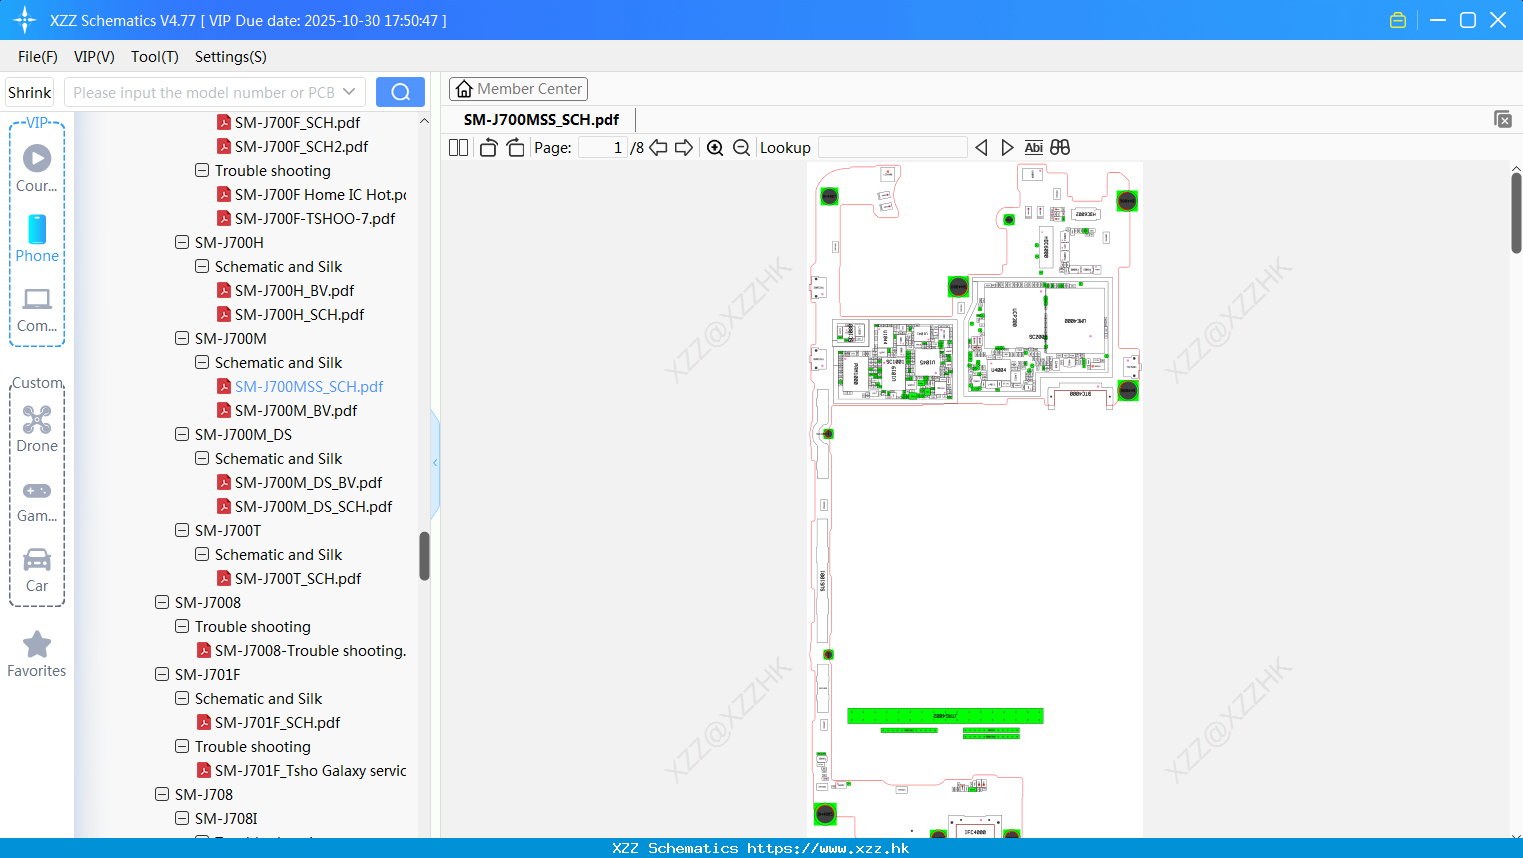Viewport: 1523px width, 858px height.
Task: Collapse the SM-J700H tree node
Action: (182, 242)
